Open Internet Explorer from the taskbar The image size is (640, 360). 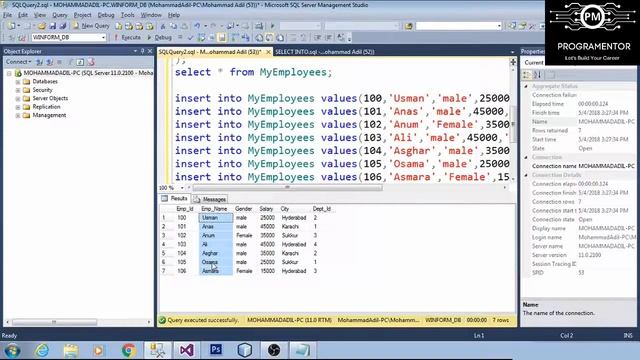tap(42, 351)
